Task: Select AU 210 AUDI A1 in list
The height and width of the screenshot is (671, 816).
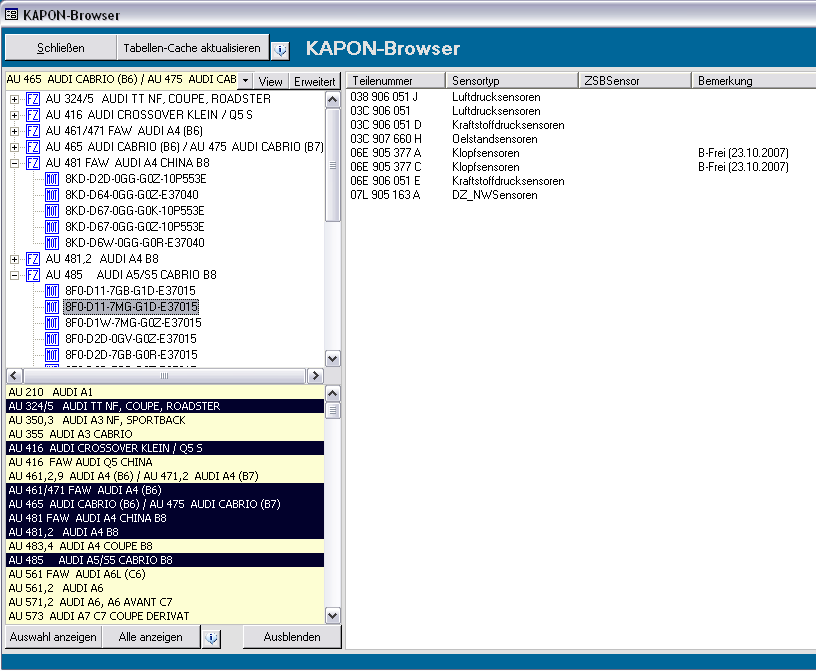Action: pos(165,393)
